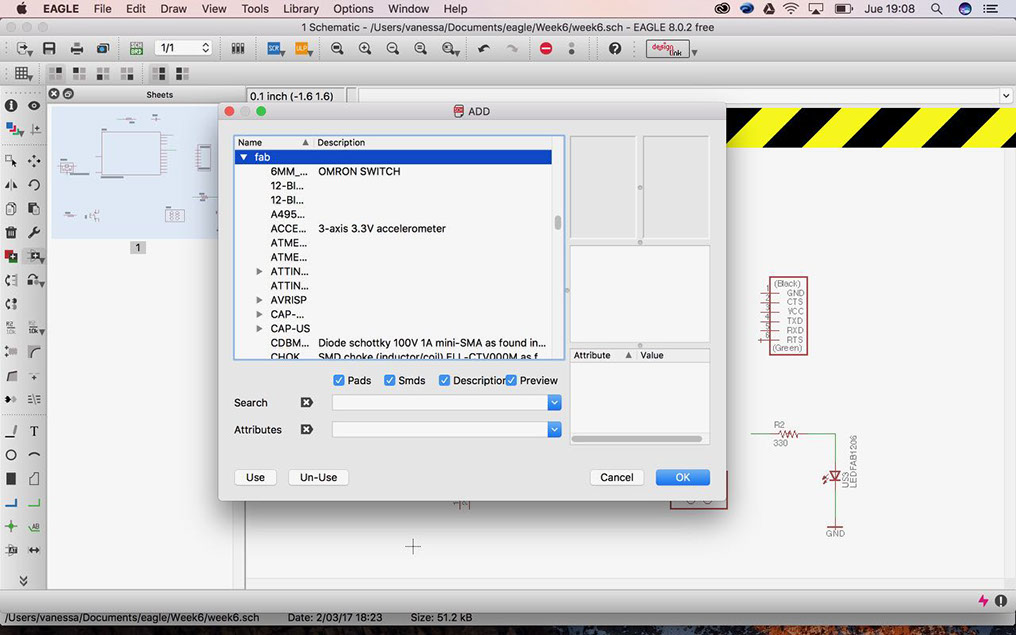Viewport: 1016px width, 635px height.
Task: Expand the first ATTIN row with arrow
Action: (x=259, y=271)
